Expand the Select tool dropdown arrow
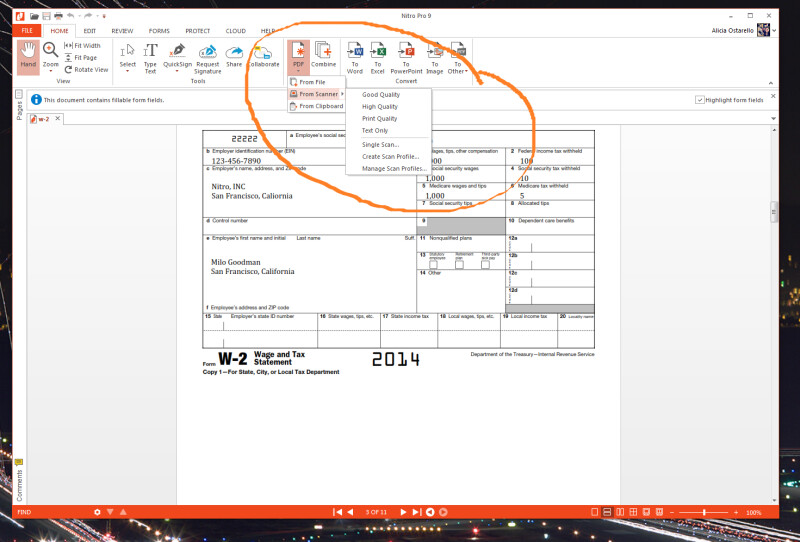 (128, 71)
